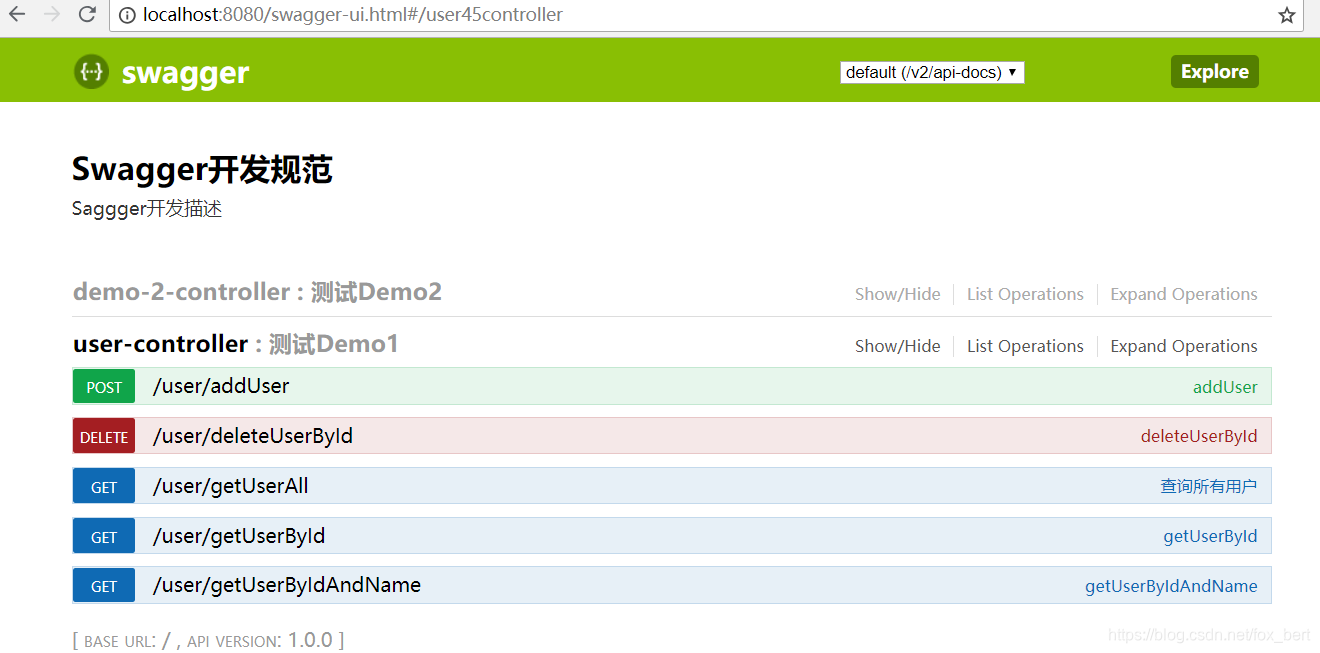
Task: Click GET badge for getUserAll
Action: tap(104, 487)
